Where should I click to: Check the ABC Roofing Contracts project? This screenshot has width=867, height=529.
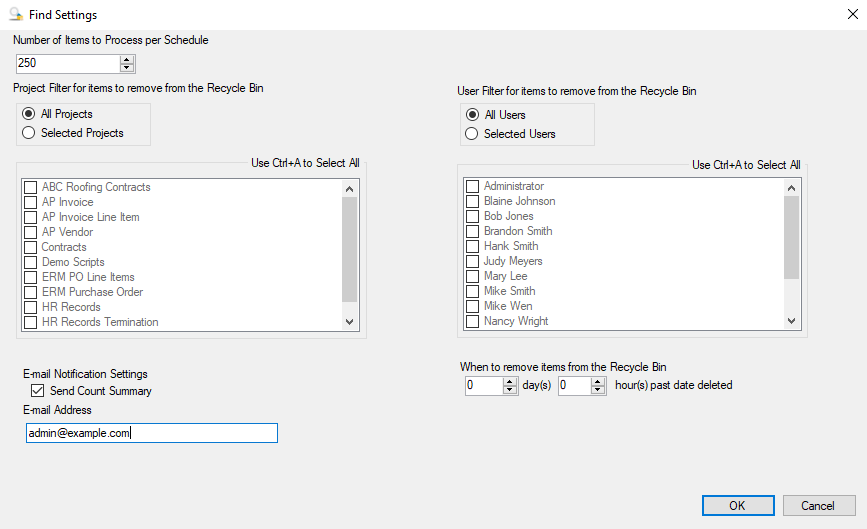pyautogui.click(x=31, y=187)
